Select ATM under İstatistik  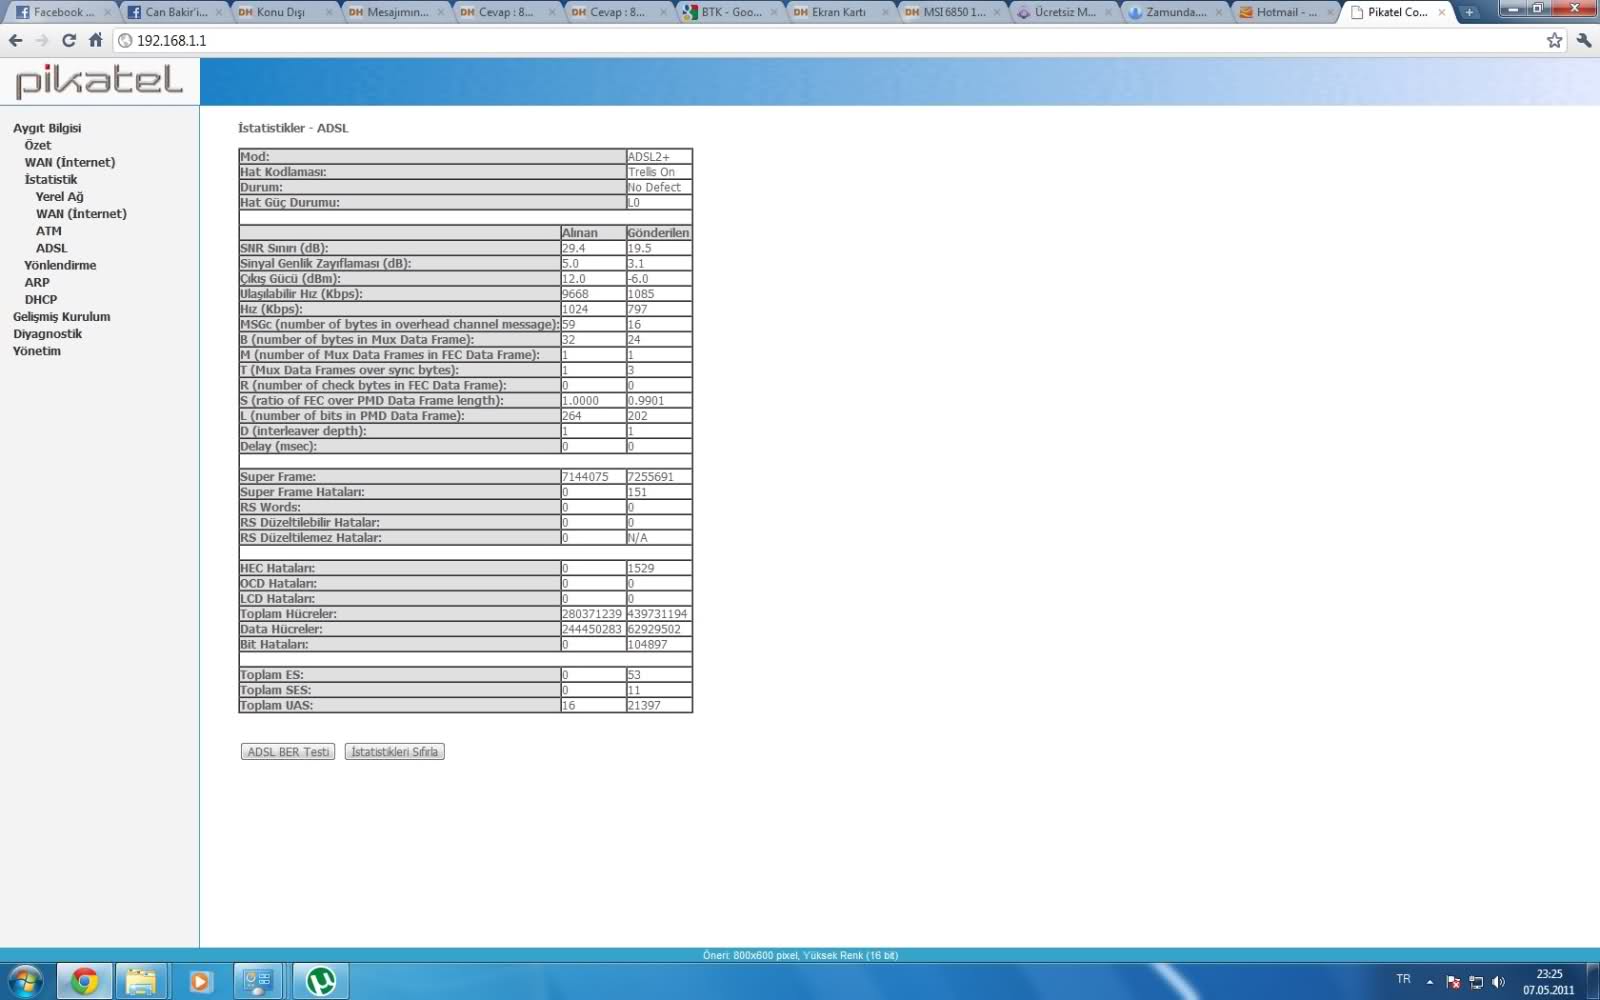pos(49,231)
